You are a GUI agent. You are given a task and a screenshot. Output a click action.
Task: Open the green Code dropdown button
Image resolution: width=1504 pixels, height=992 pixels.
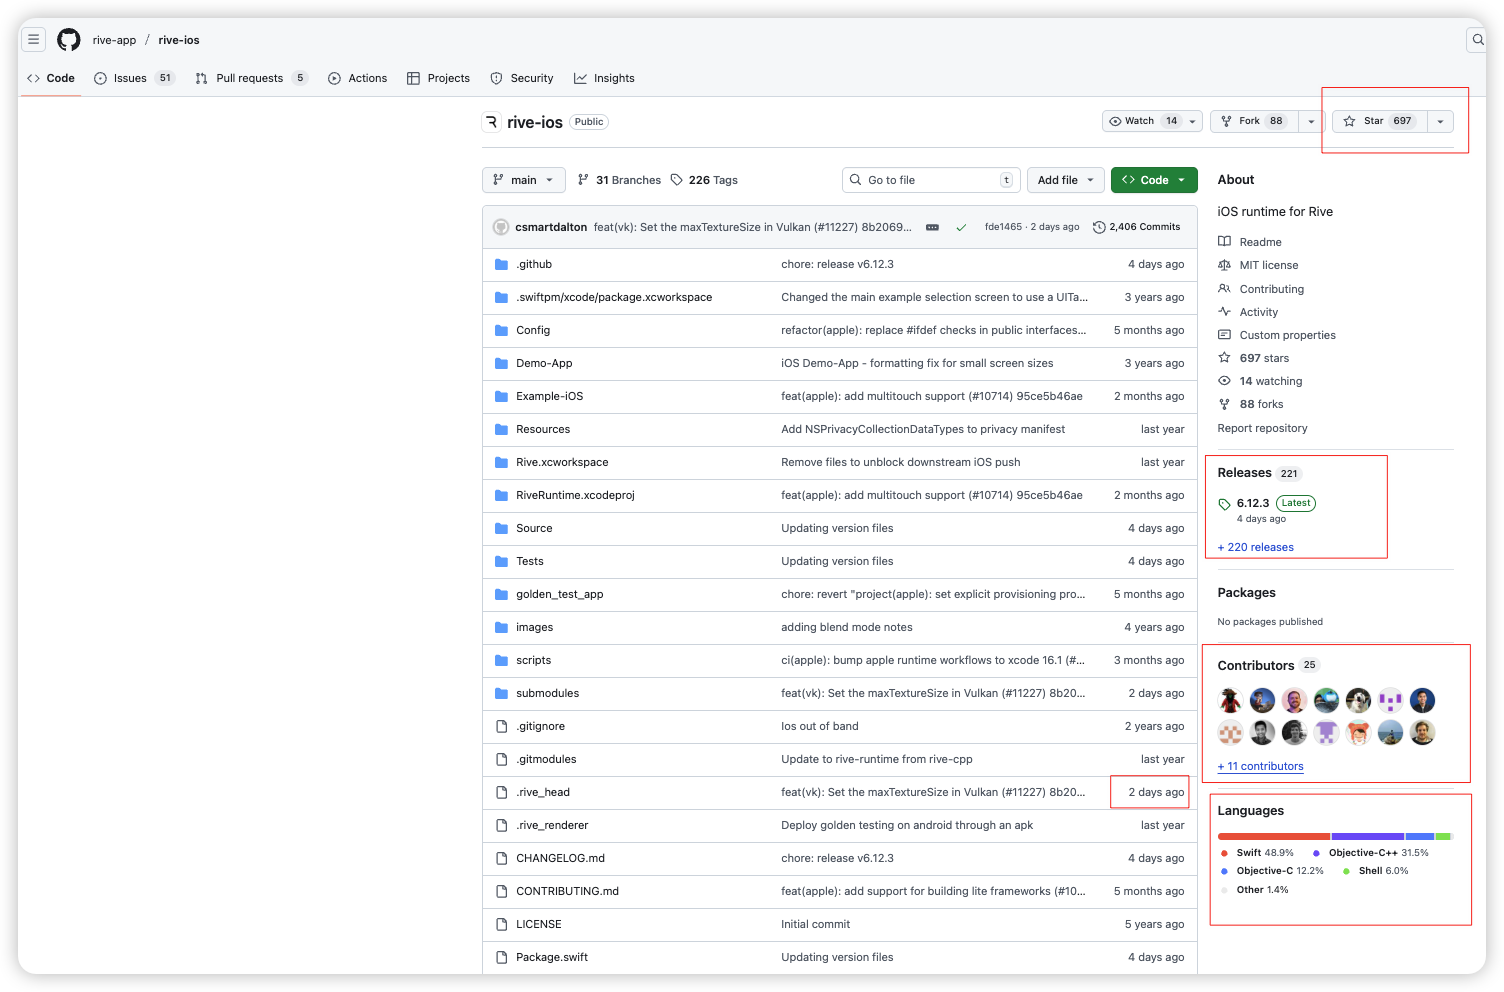coord(1154,180)
